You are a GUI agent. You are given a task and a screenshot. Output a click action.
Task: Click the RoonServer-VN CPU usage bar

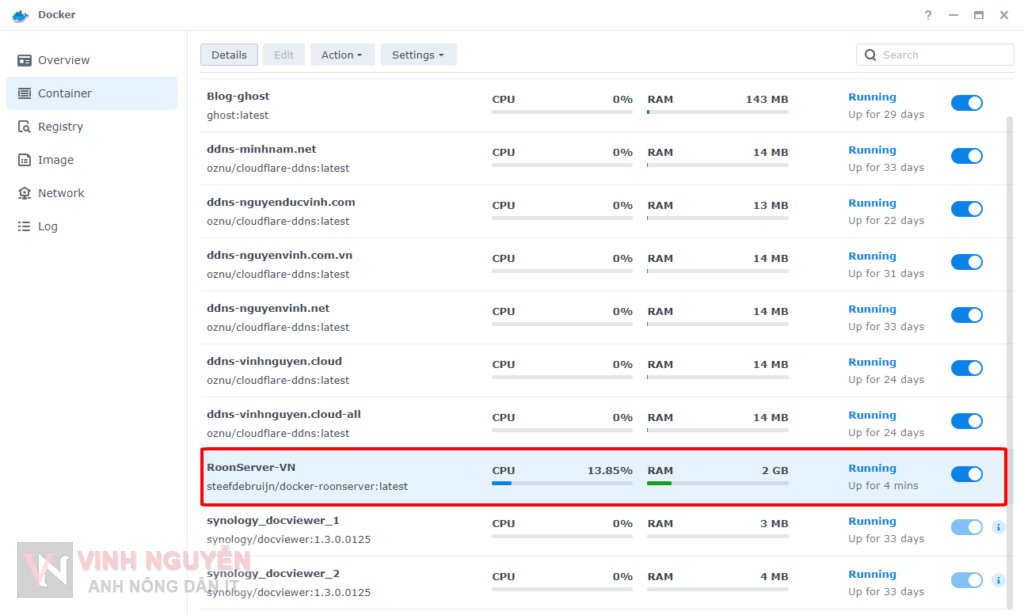561,483
